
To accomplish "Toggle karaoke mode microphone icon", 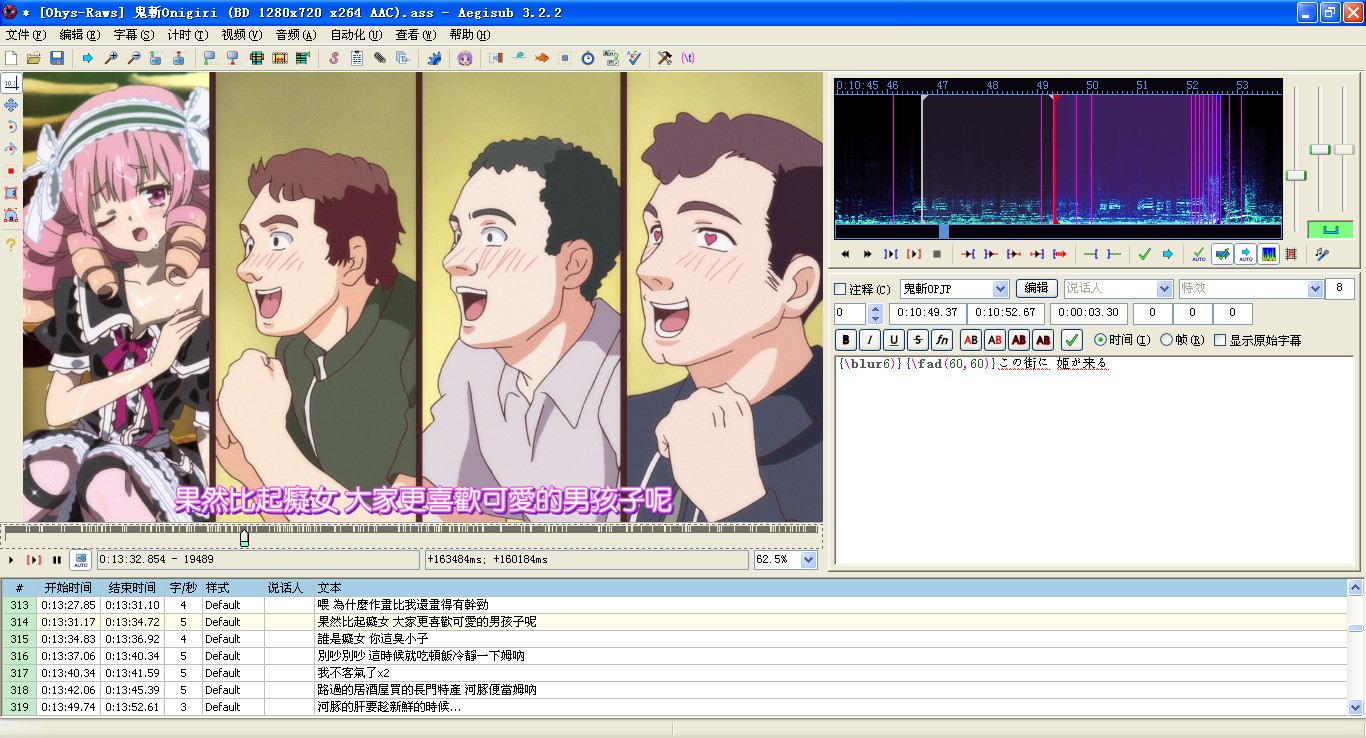I will click(1322, 254).
